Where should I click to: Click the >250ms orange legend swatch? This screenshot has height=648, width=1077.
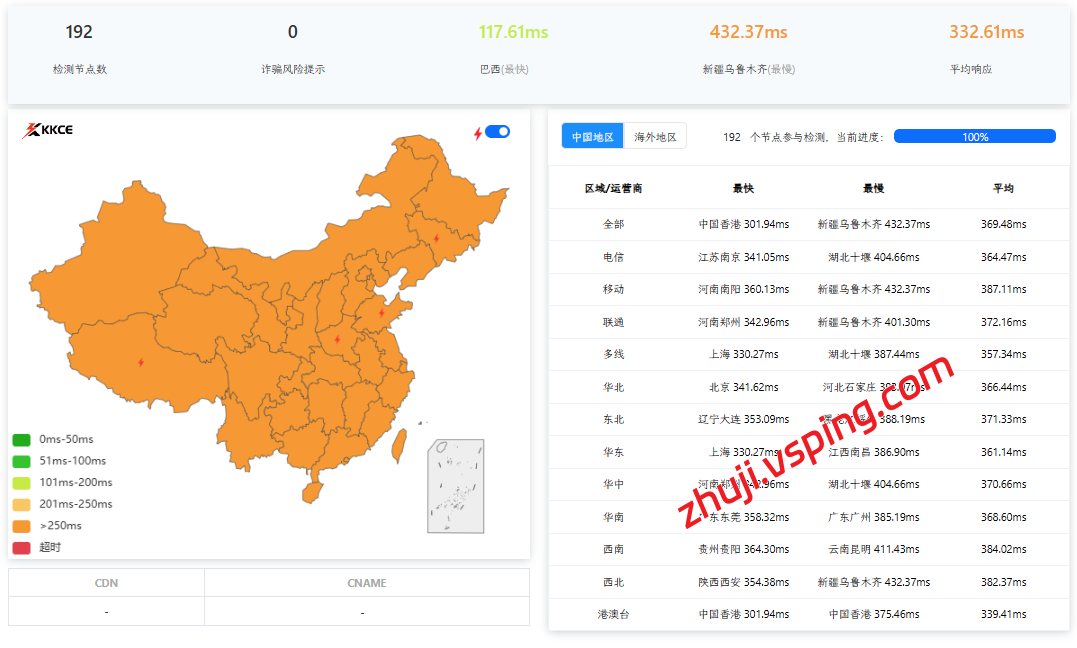click(x=22, y=526)
